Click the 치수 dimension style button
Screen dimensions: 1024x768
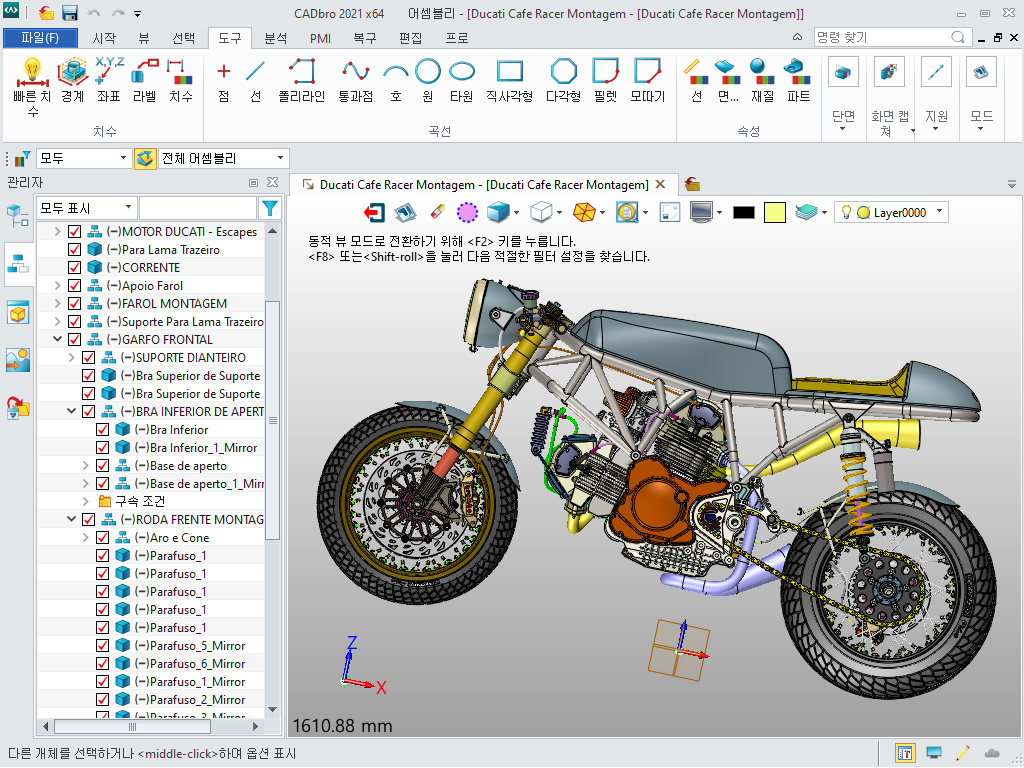click(x=180, y=80)
